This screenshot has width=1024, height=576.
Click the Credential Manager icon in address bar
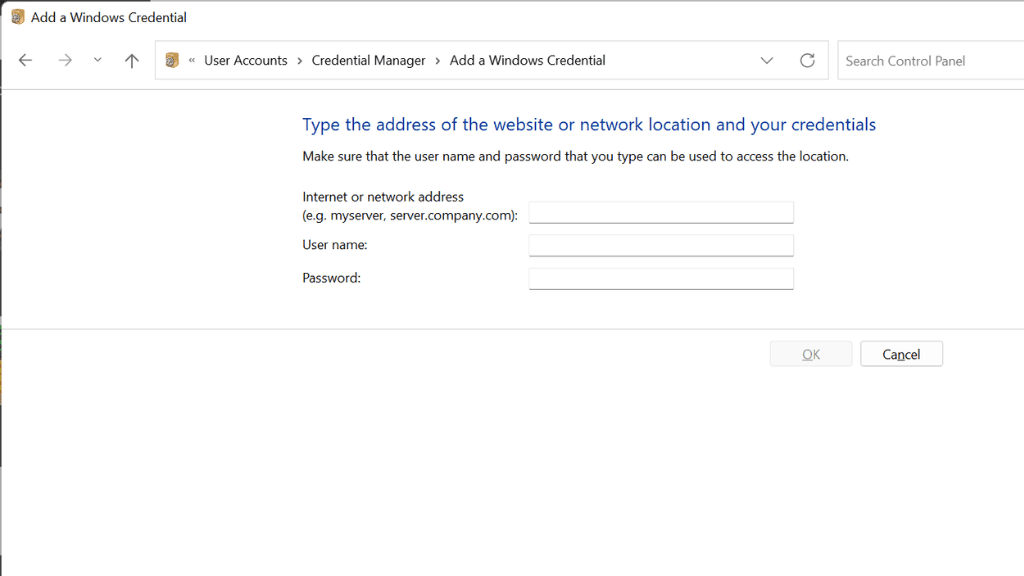172,60
